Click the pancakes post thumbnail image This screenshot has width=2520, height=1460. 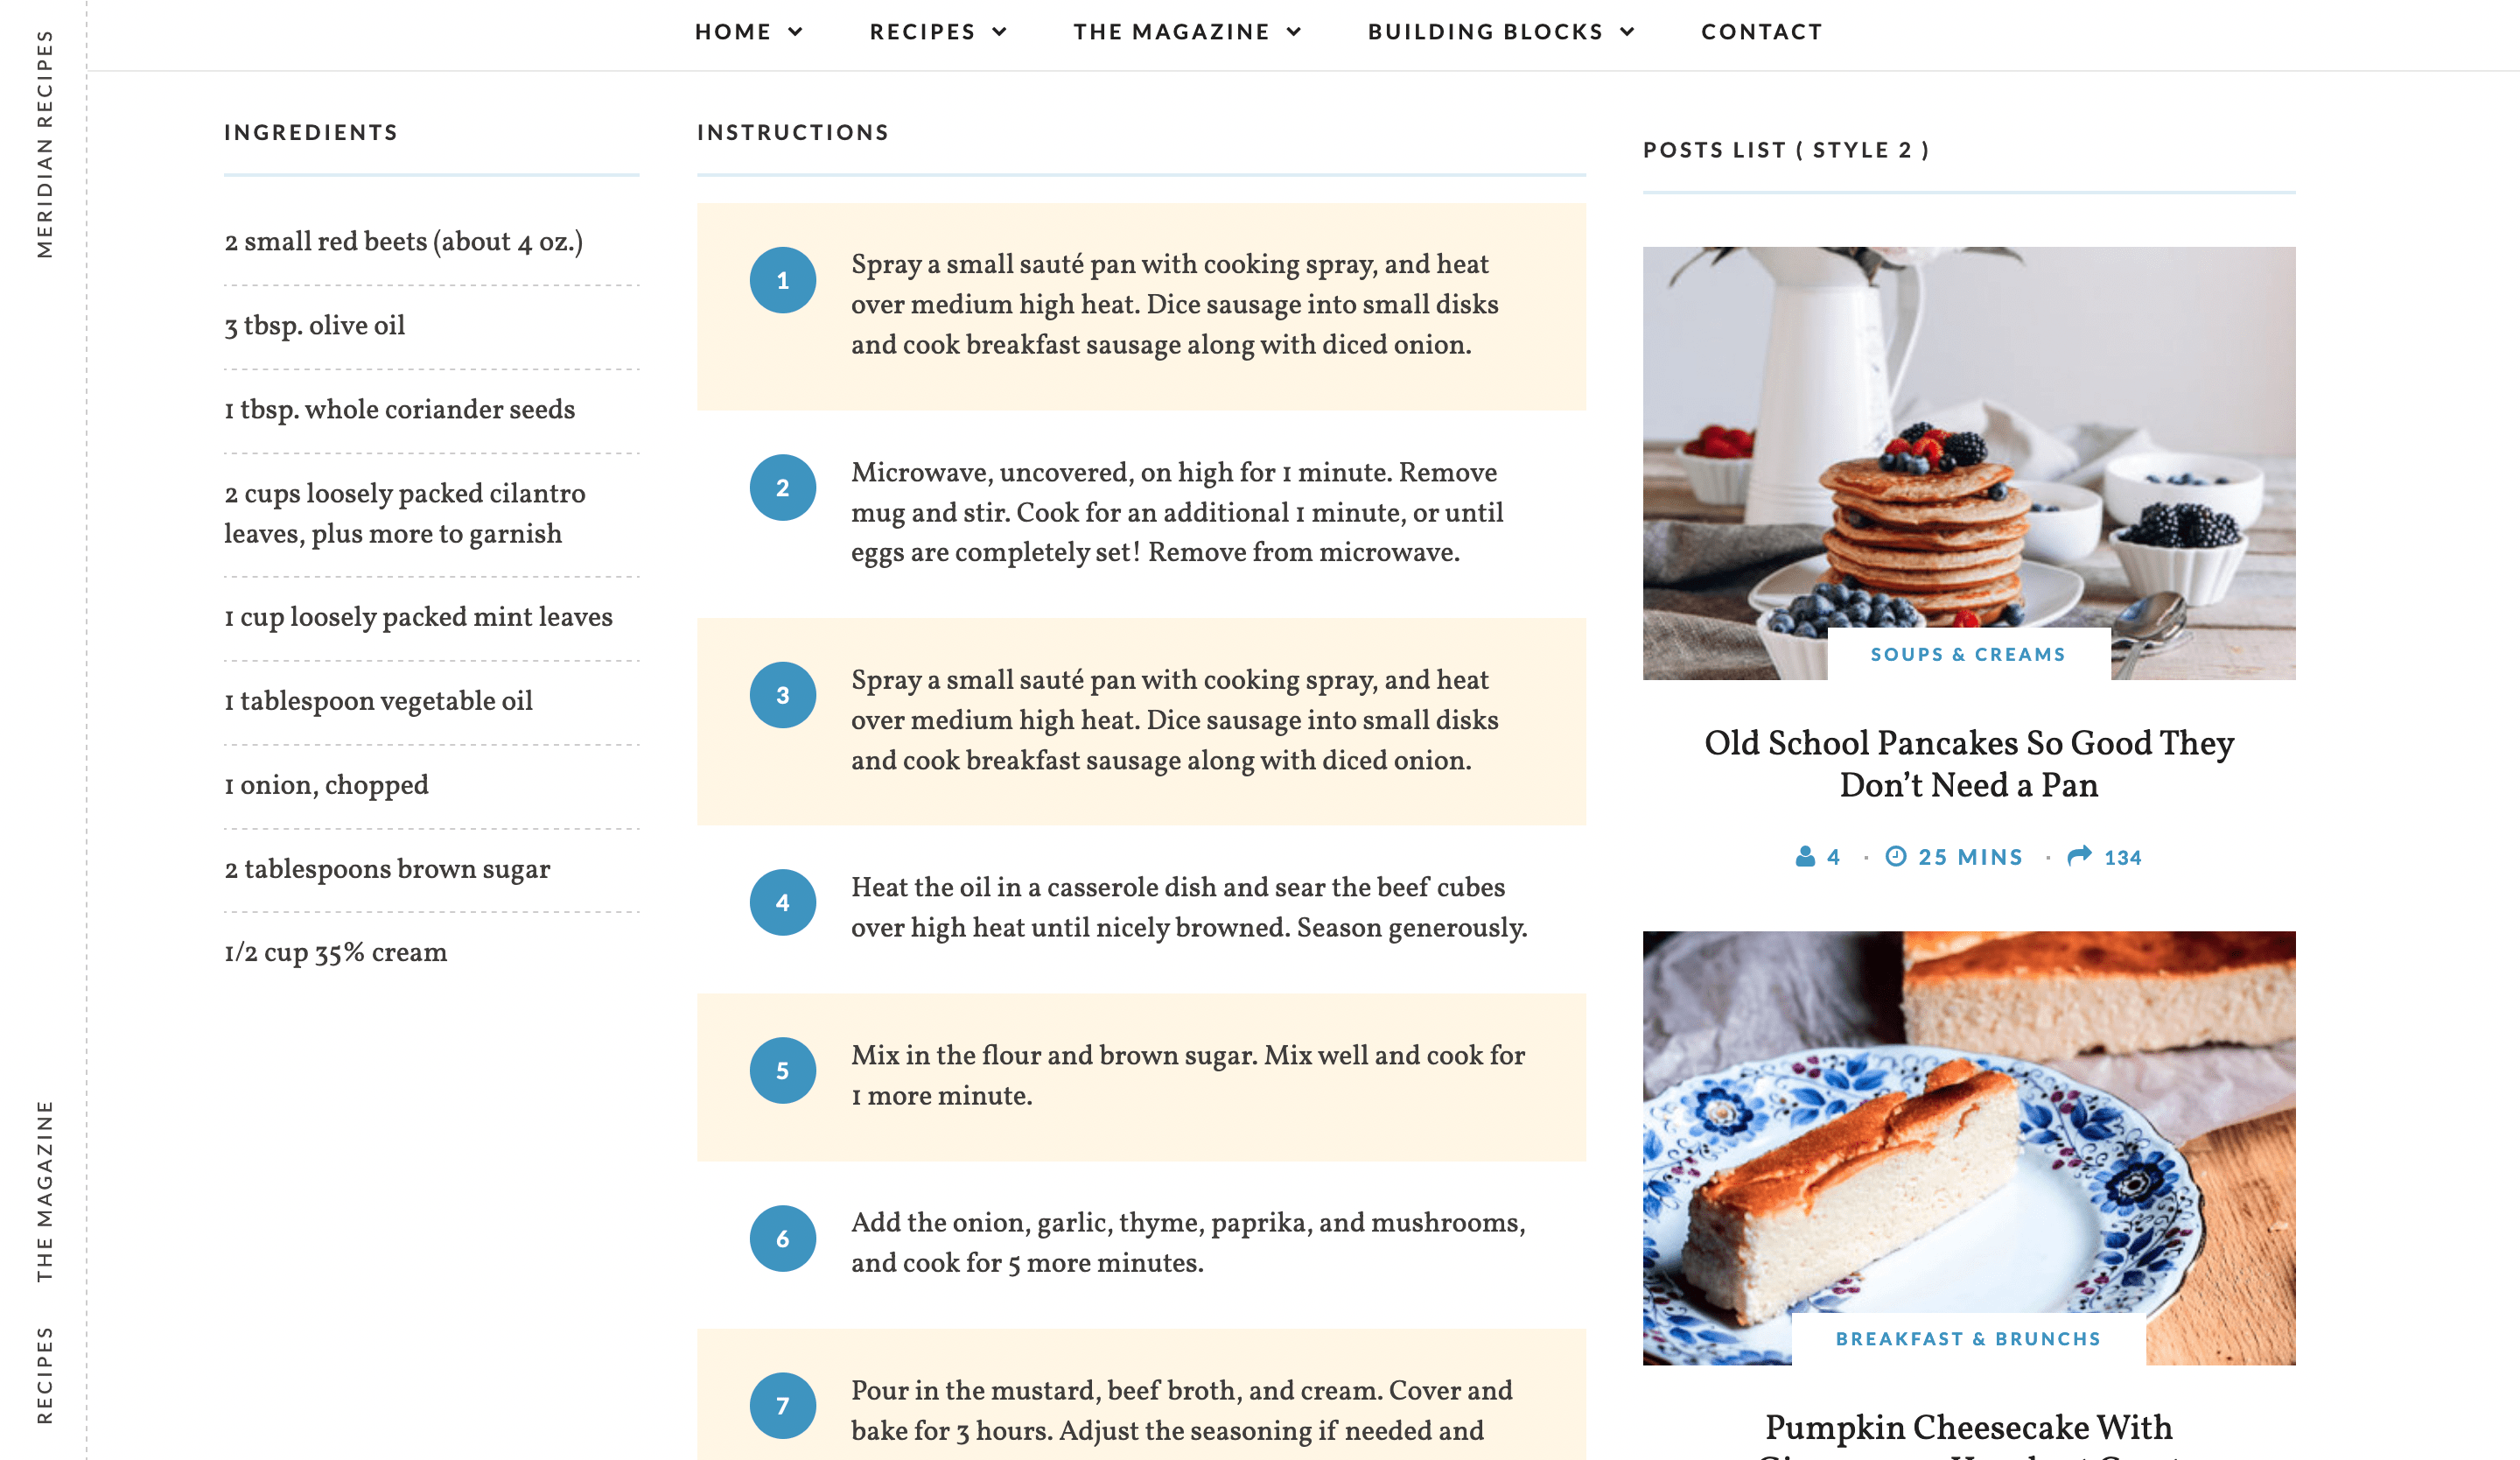(1970, 460)
